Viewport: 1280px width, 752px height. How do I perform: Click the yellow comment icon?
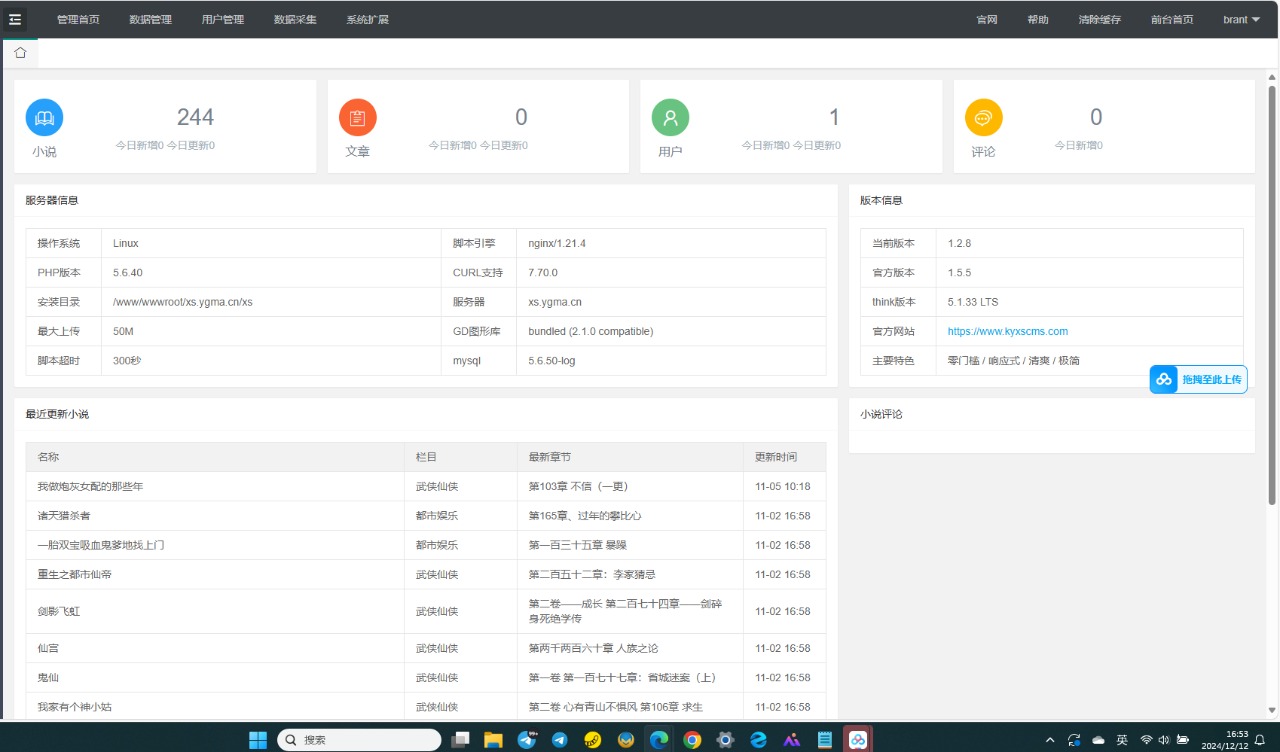983,117
